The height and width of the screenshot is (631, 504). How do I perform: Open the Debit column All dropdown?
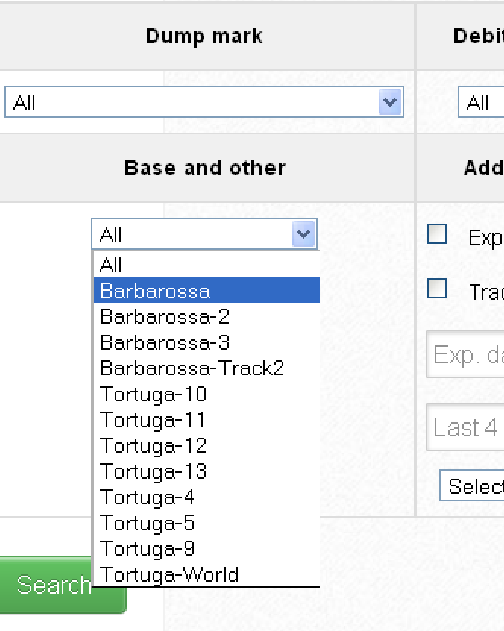pyautogui.click(x=481, y=102)
